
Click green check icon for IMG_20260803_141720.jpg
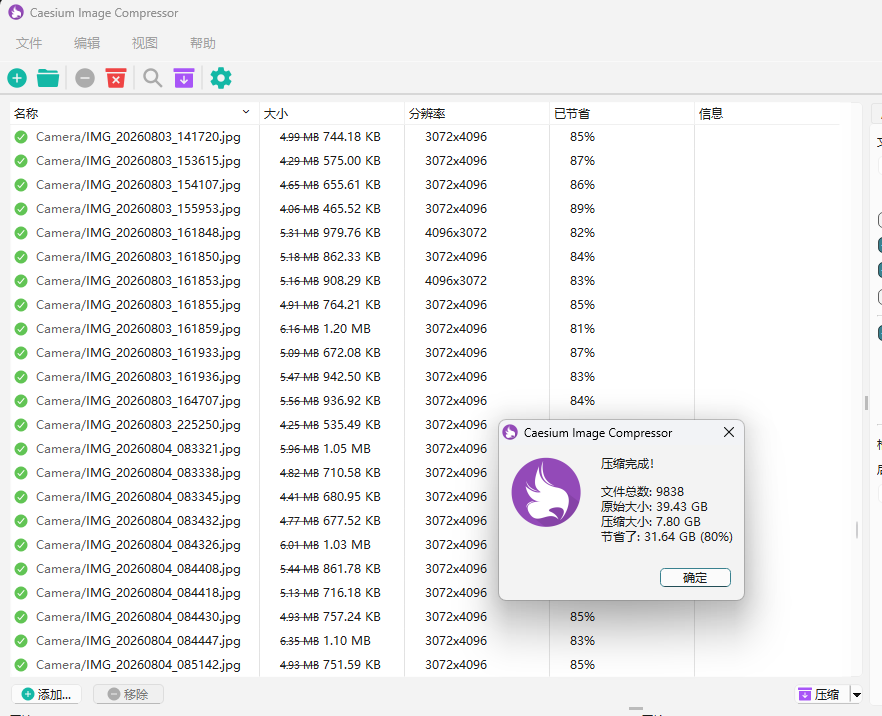tap(21, 137)
